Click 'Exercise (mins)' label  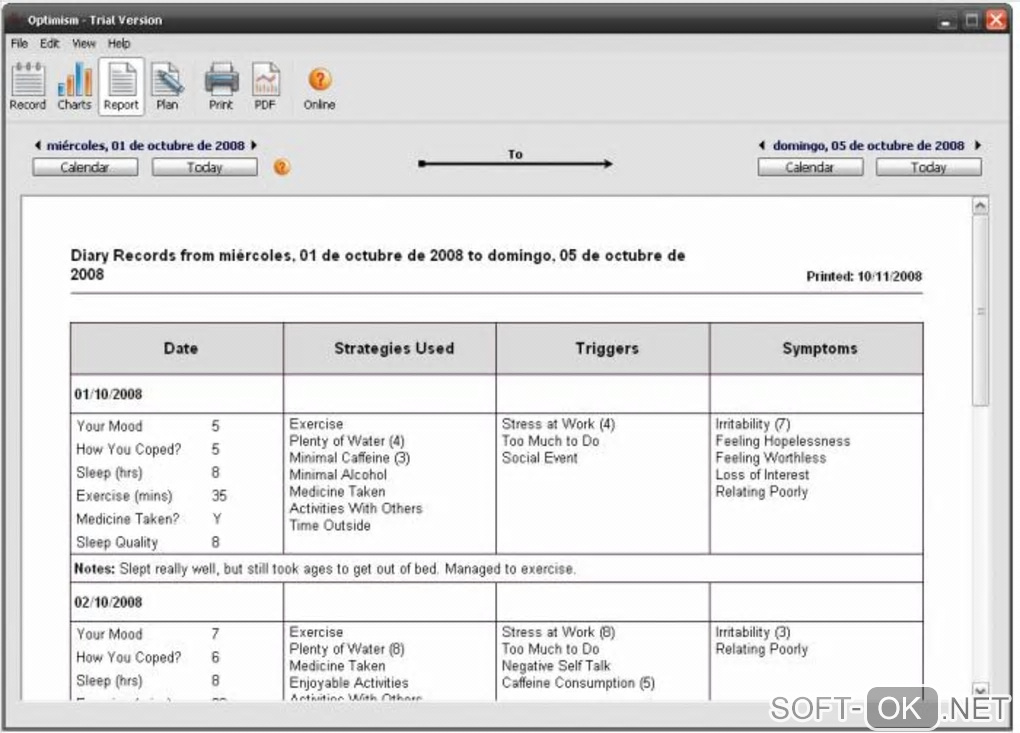[124, 496]
